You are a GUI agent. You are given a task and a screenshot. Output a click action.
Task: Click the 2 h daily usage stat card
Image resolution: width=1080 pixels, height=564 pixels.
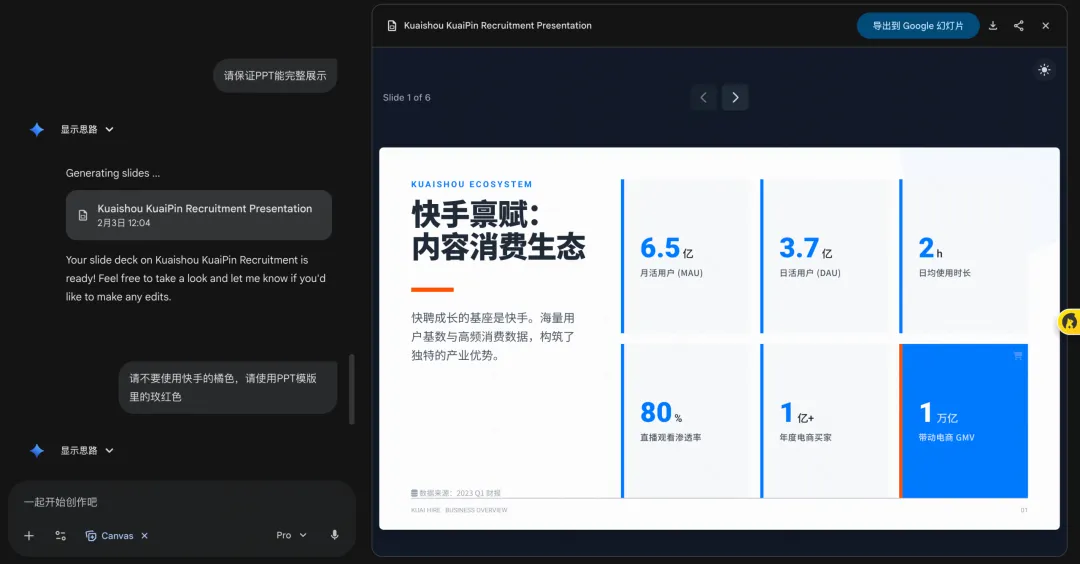coord(964,256)
